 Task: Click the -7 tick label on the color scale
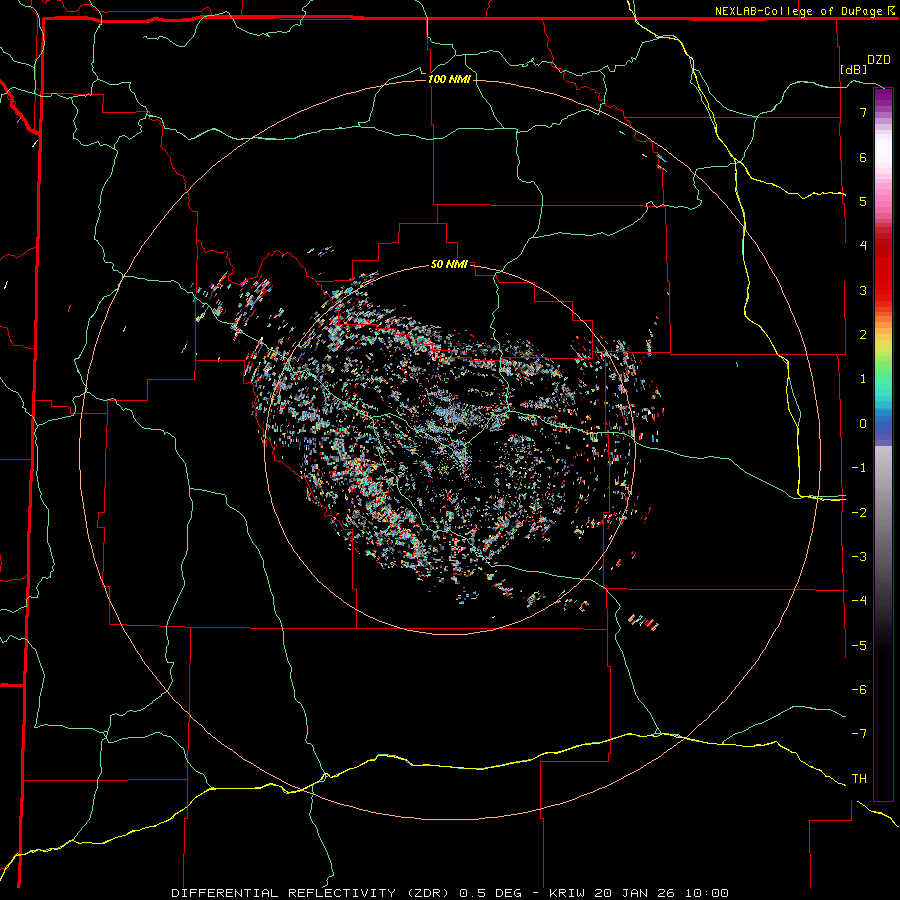[859, 734]
